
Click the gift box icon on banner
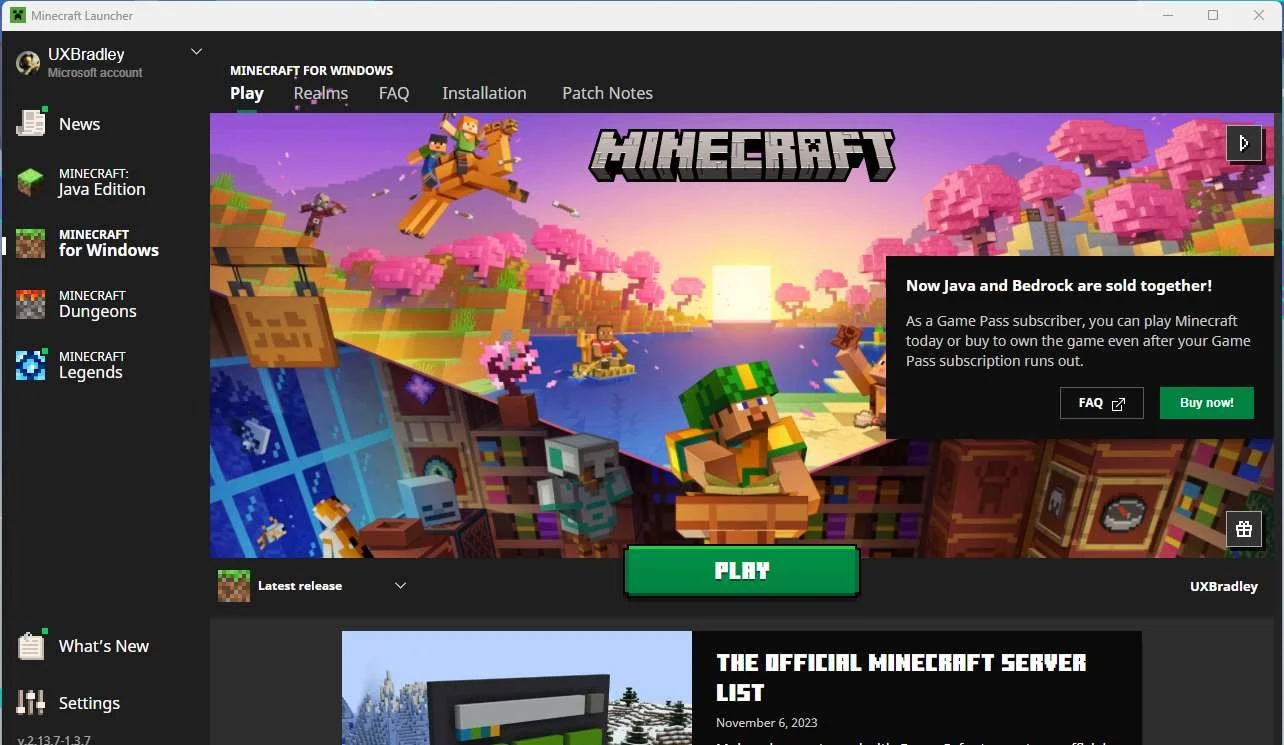pyautogui.click(x=1244, y=529)
